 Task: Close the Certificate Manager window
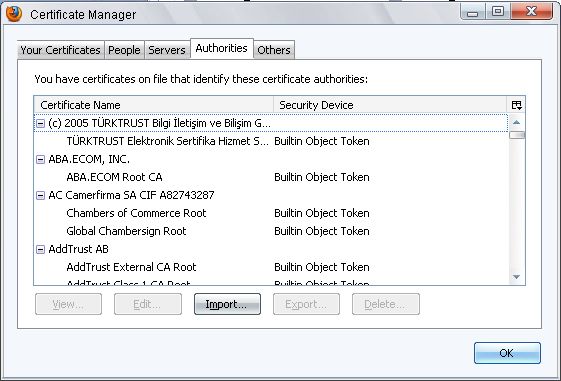532,11
